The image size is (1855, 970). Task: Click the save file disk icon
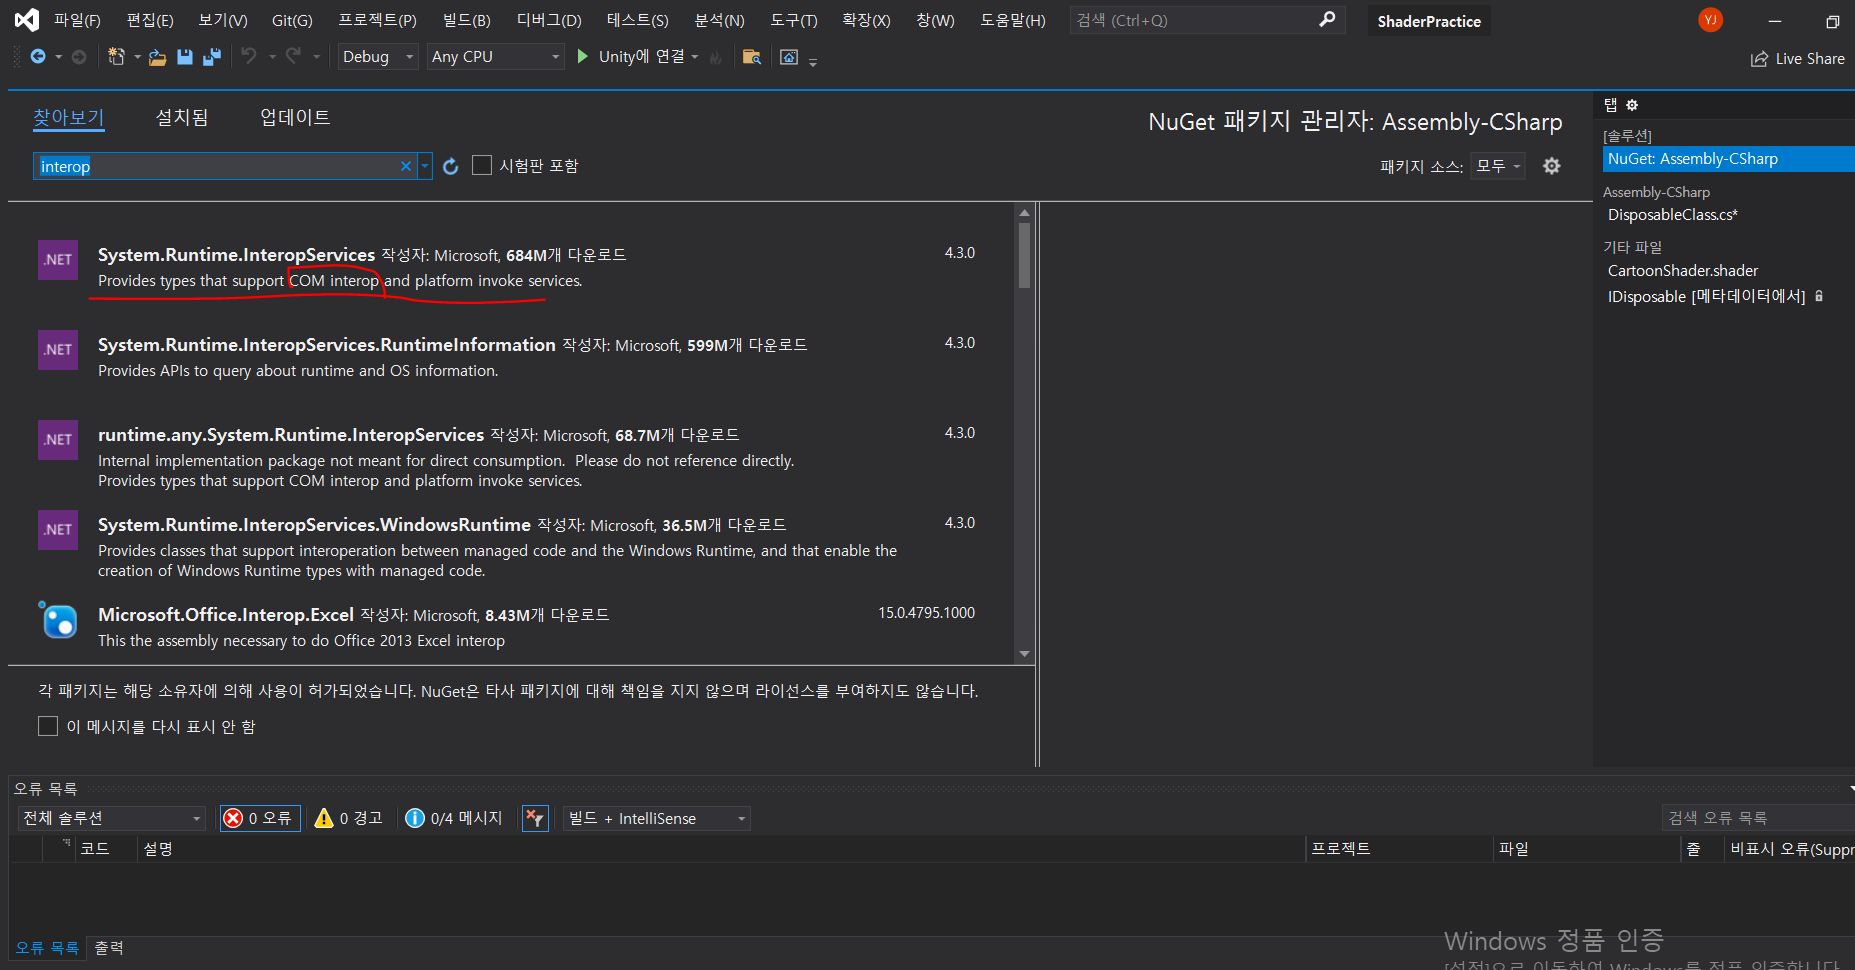(184, 57)
